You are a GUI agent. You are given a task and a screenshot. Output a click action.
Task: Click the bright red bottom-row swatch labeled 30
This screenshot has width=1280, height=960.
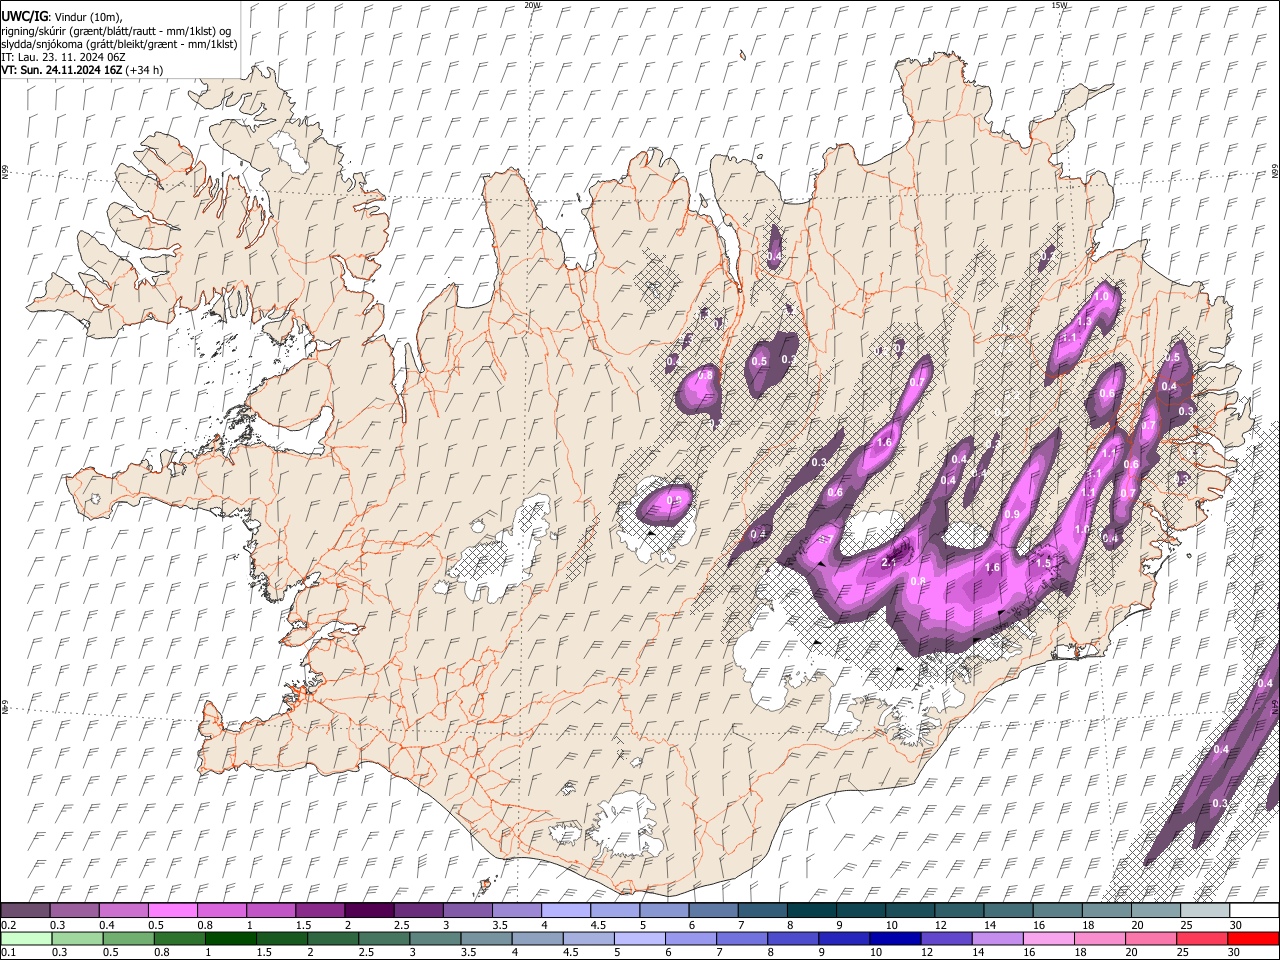pos(1254,938)
